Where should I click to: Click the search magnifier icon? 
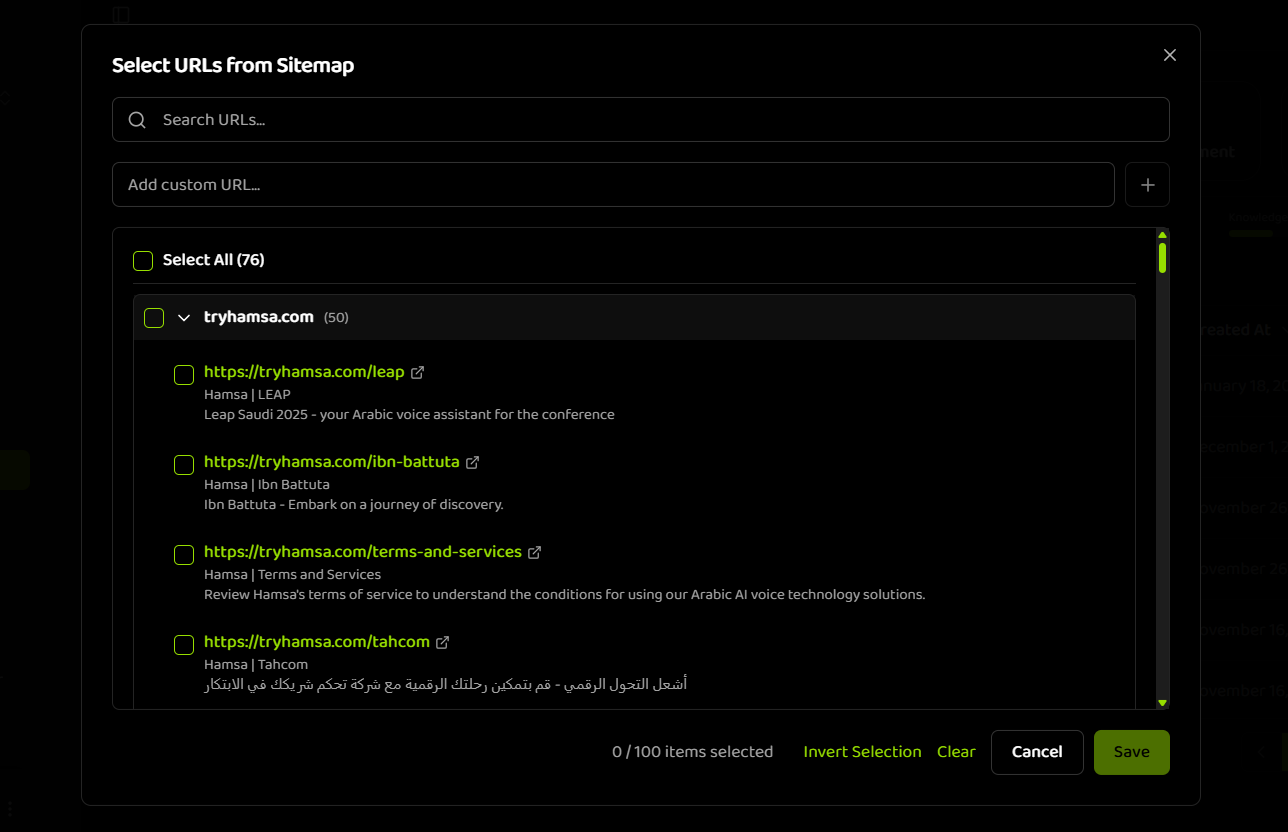pyautogui.click(x=137, y=119)
